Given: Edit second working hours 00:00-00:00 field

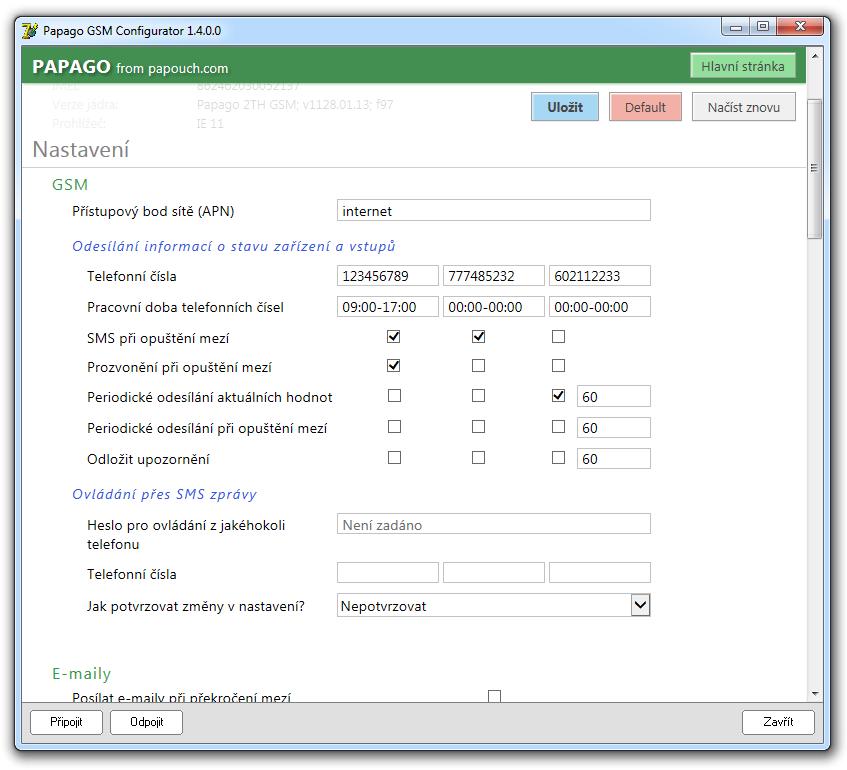Looking at the screenshot, I should coord(493,307).
